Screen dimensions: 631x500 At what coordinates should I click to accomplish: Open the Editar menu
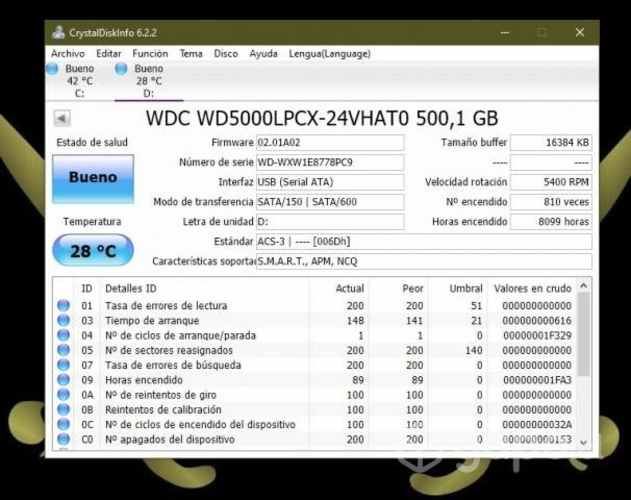[108, 54]
